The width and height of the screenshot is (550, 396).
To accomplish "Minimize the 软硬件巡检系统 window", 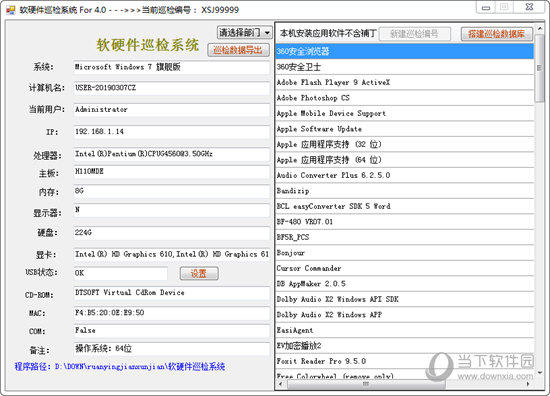I will pos(486,7).
